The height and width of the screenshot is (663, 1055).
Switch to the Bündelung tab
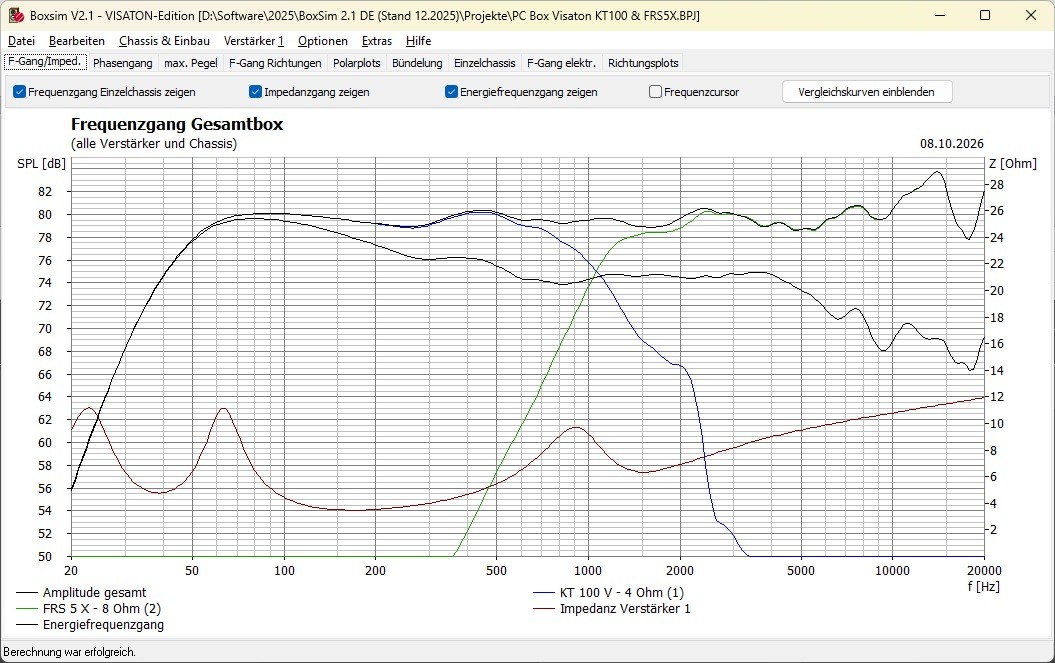tap(417, 63)
